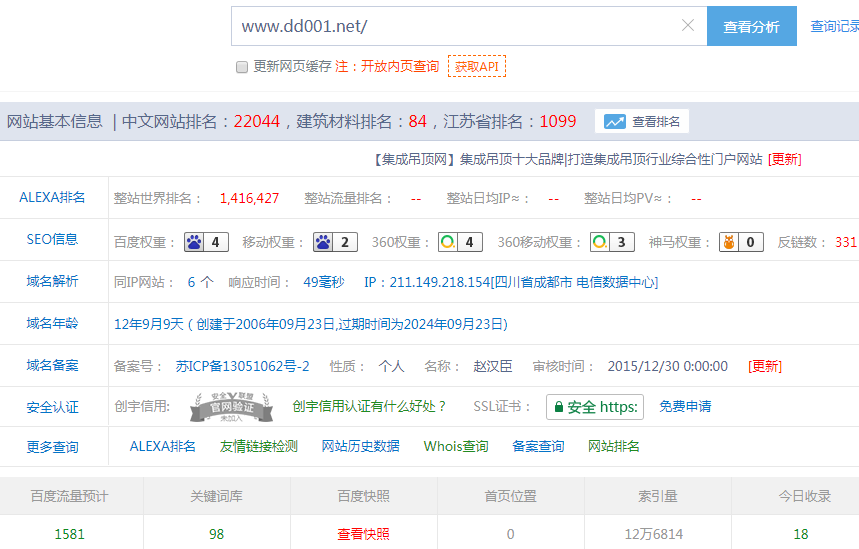Click the green lock icon in 安全 https badge
This screenshot has height=549, width=859.
coord(559,407)
